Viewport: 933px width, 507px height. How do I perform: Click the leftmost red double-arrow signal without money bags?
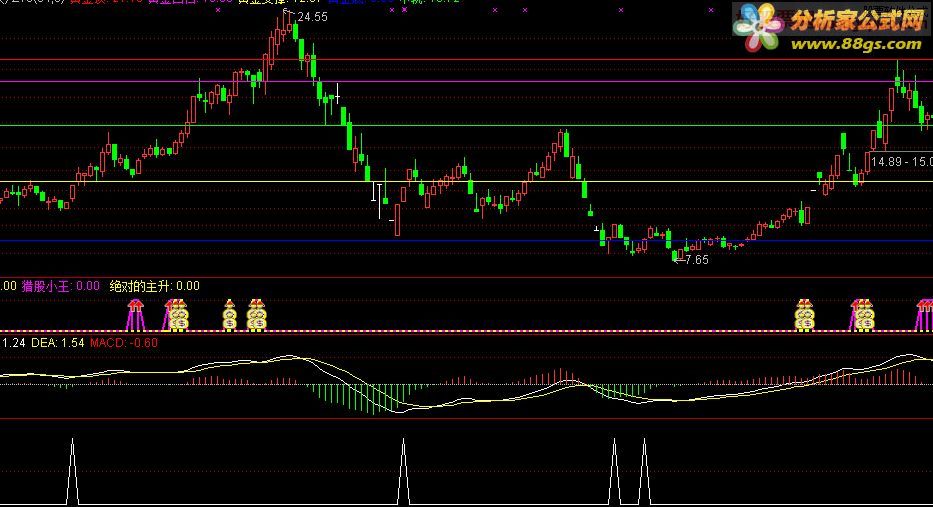pyautogui.click(x=136, y=315)
